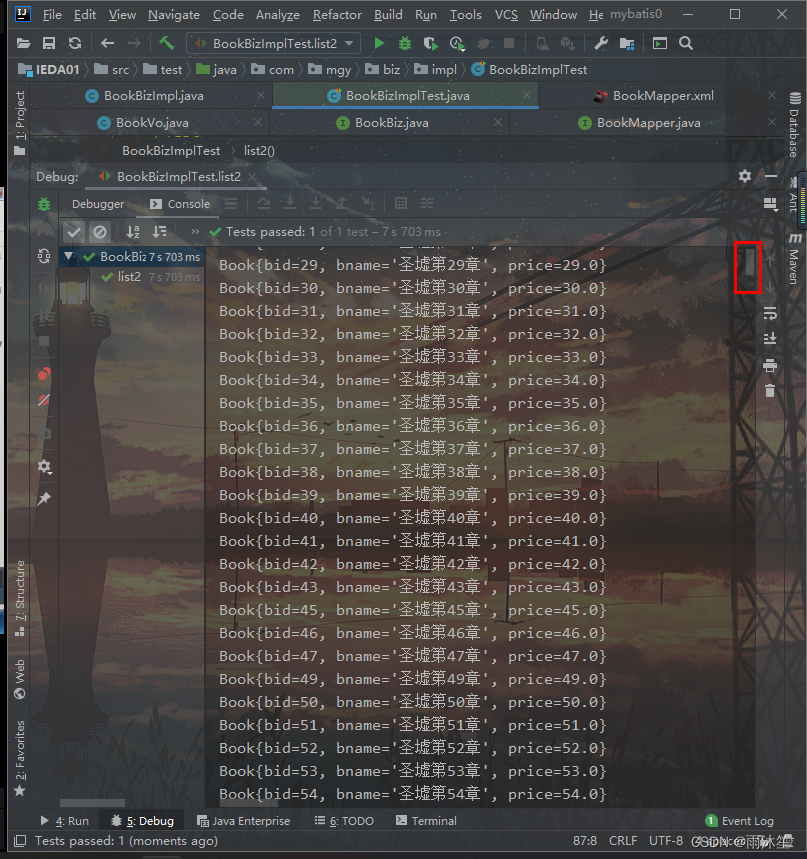This screenshot has height=859, width=807.
Task: Click the Run with Profiler icon
Action: (x=457, y=43)
